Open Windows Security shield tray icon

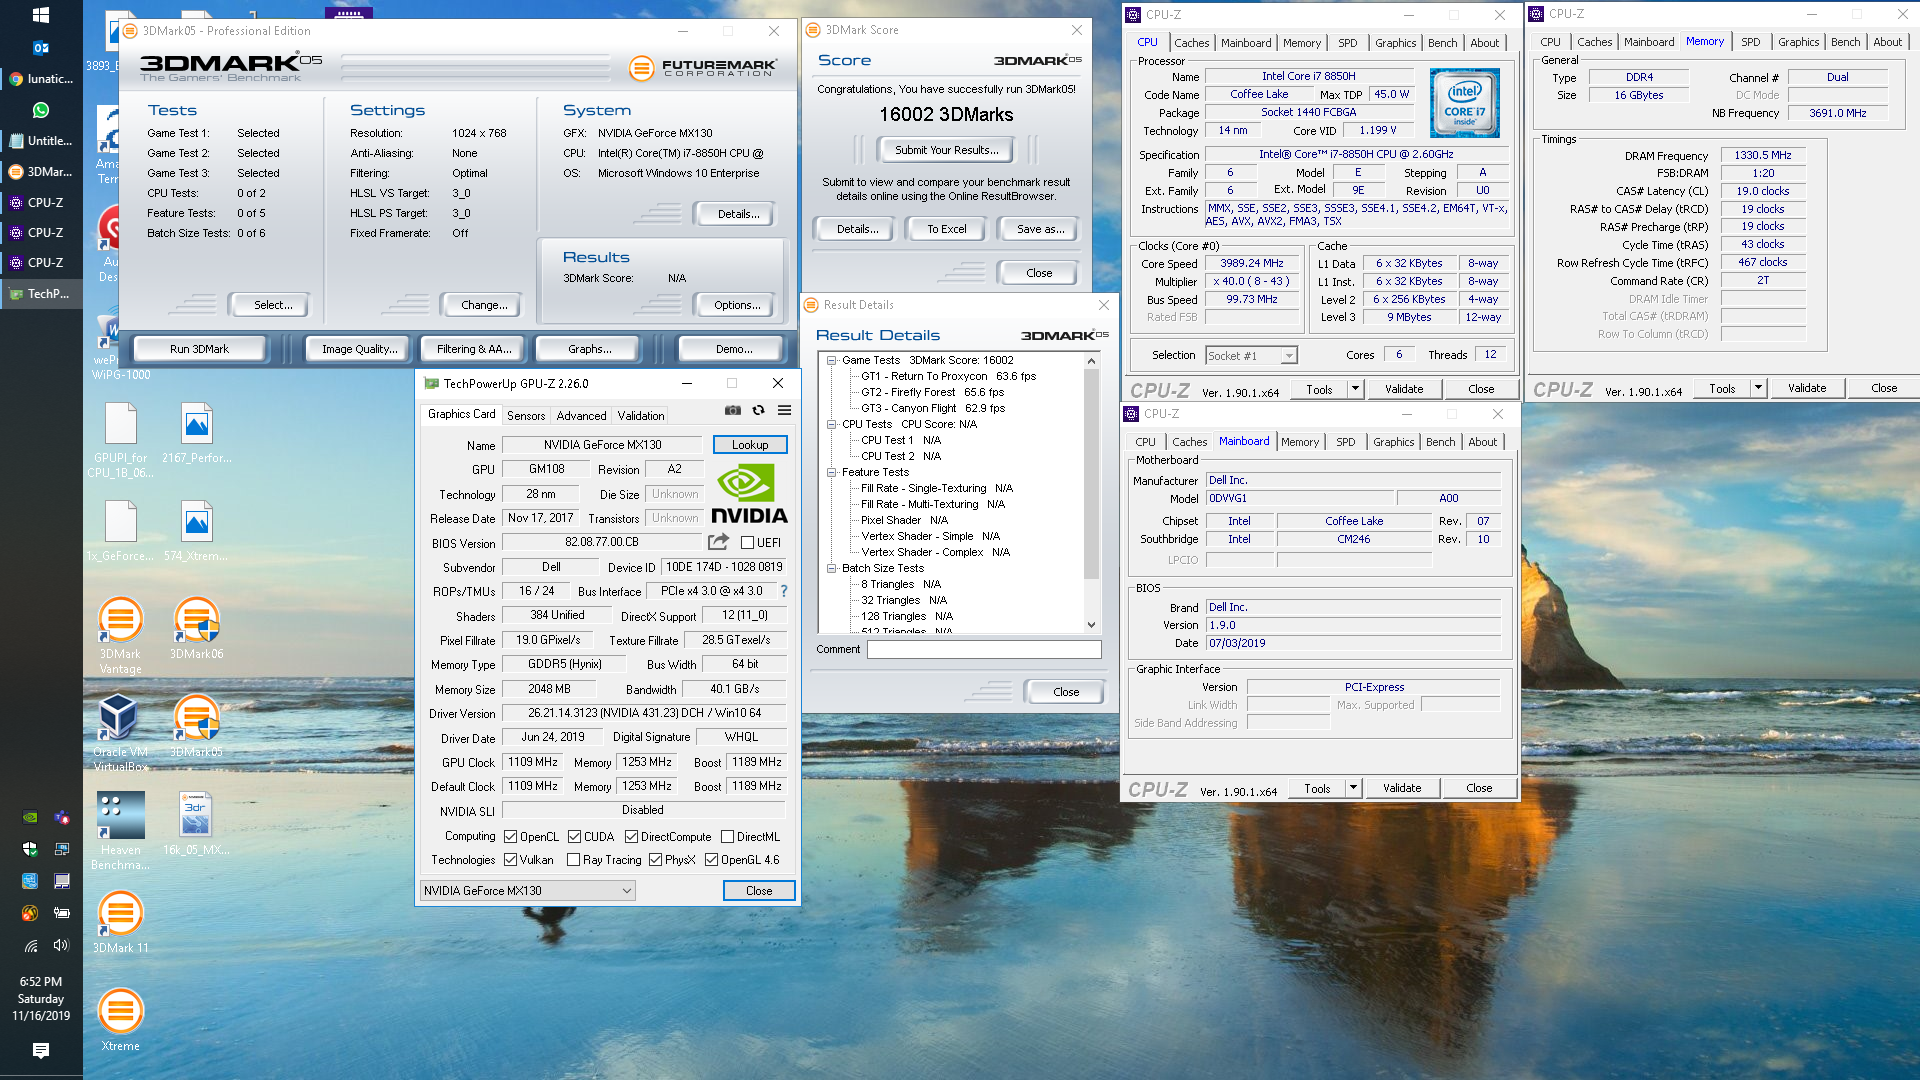(30, 849)
